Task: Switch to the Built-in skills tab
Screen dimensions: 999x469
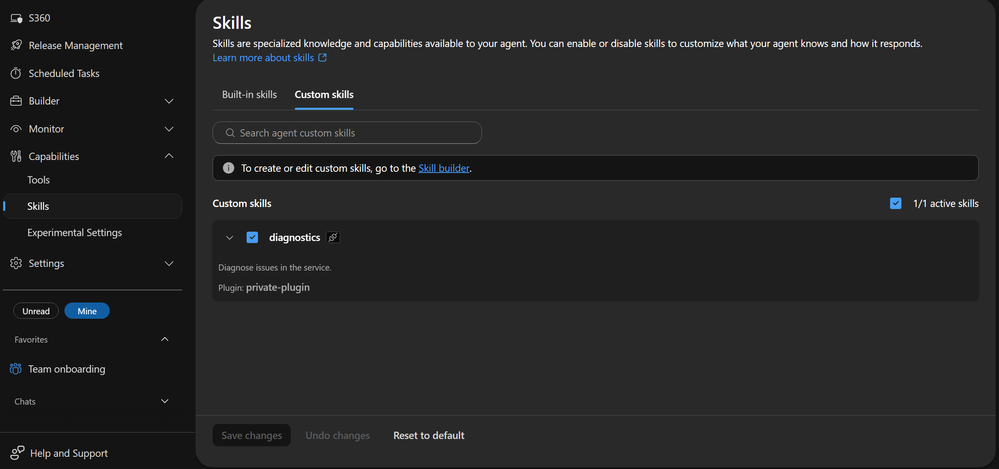Action: (249, 94)
